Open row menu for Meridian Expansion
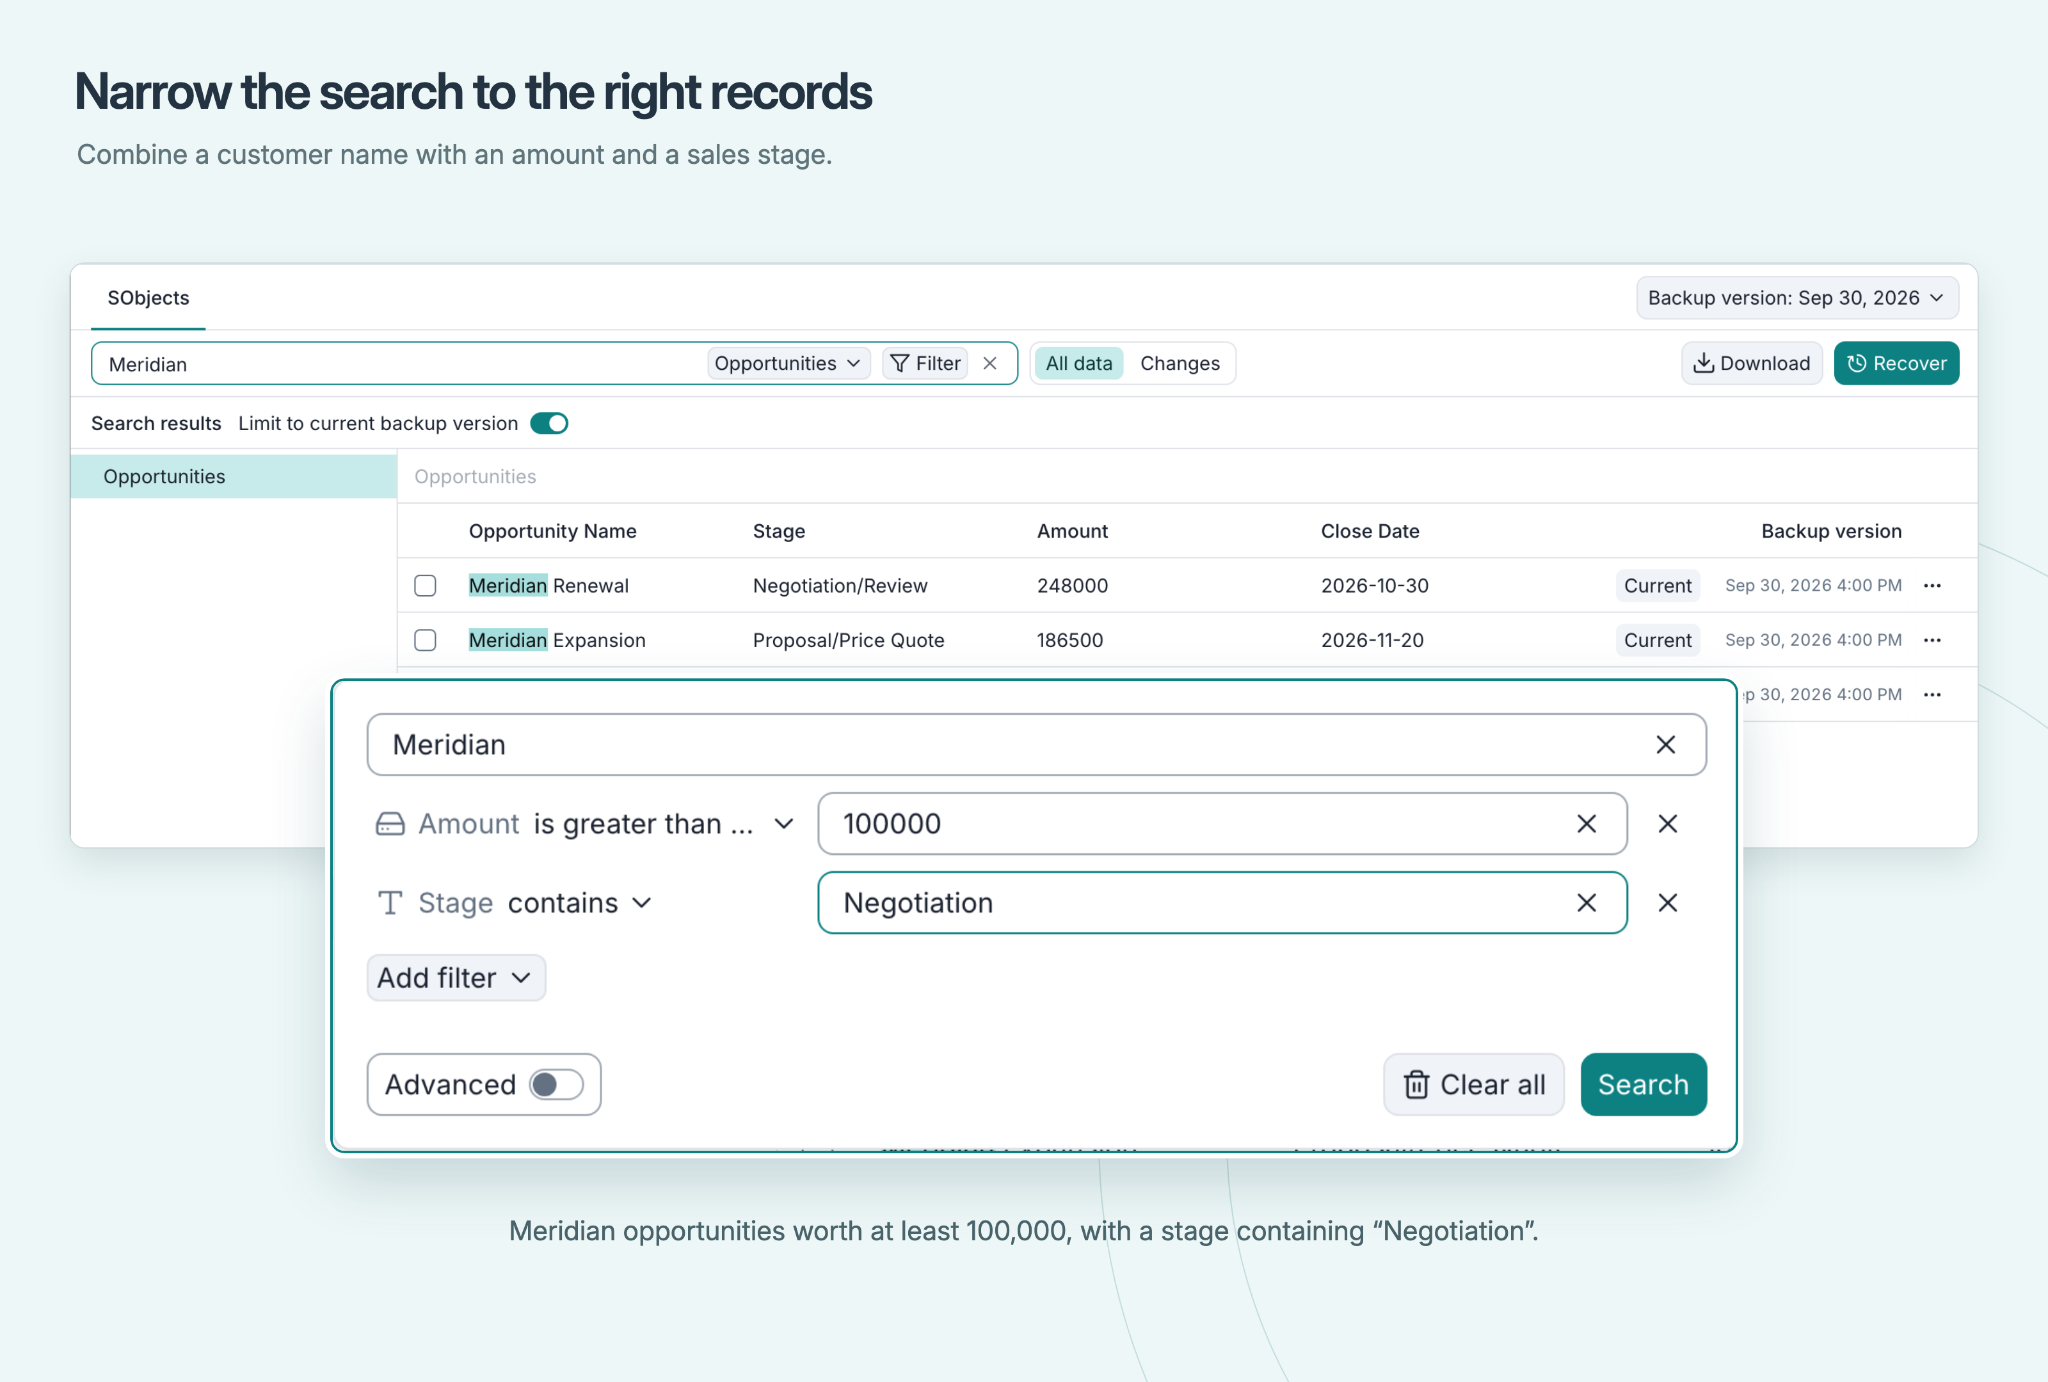The width and height of the screenshot is (2048, 1382). [1932, 640]
